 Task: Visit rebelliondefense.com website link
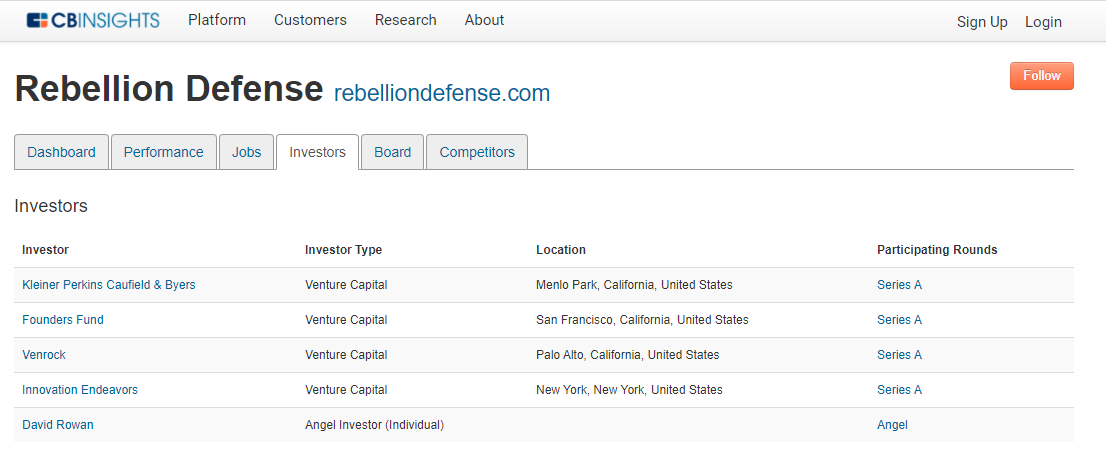point(442,93)
